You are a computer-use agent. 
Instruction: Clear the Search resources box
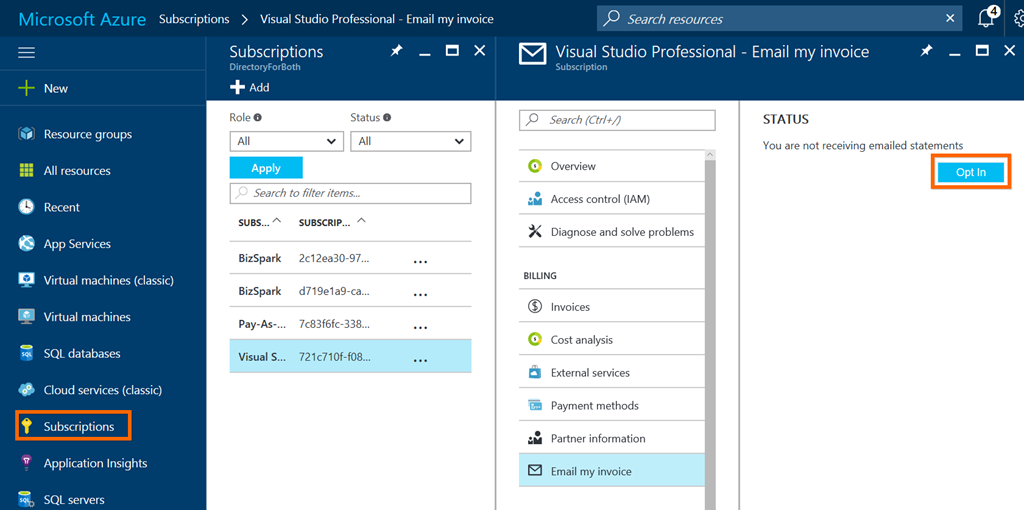coord(950,18)
